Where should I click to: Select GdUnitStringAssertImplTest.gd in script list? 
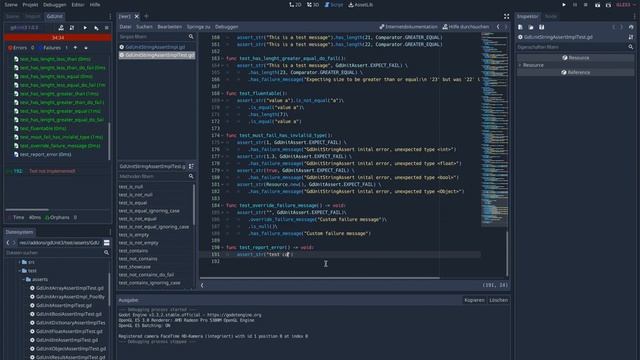157,55
